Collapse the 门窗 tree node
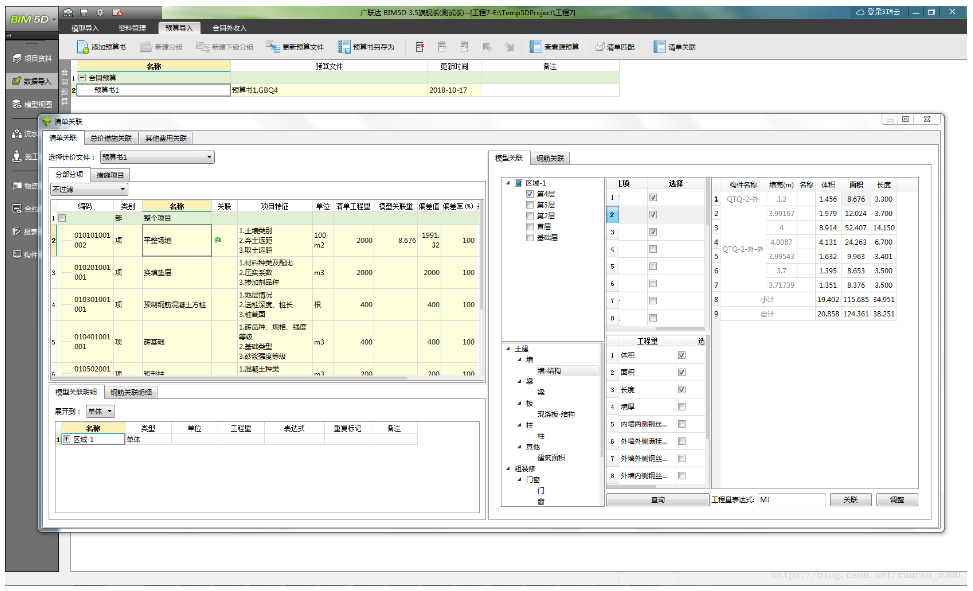The height and width of the screenshot is (591, 973). pos(520,480)
